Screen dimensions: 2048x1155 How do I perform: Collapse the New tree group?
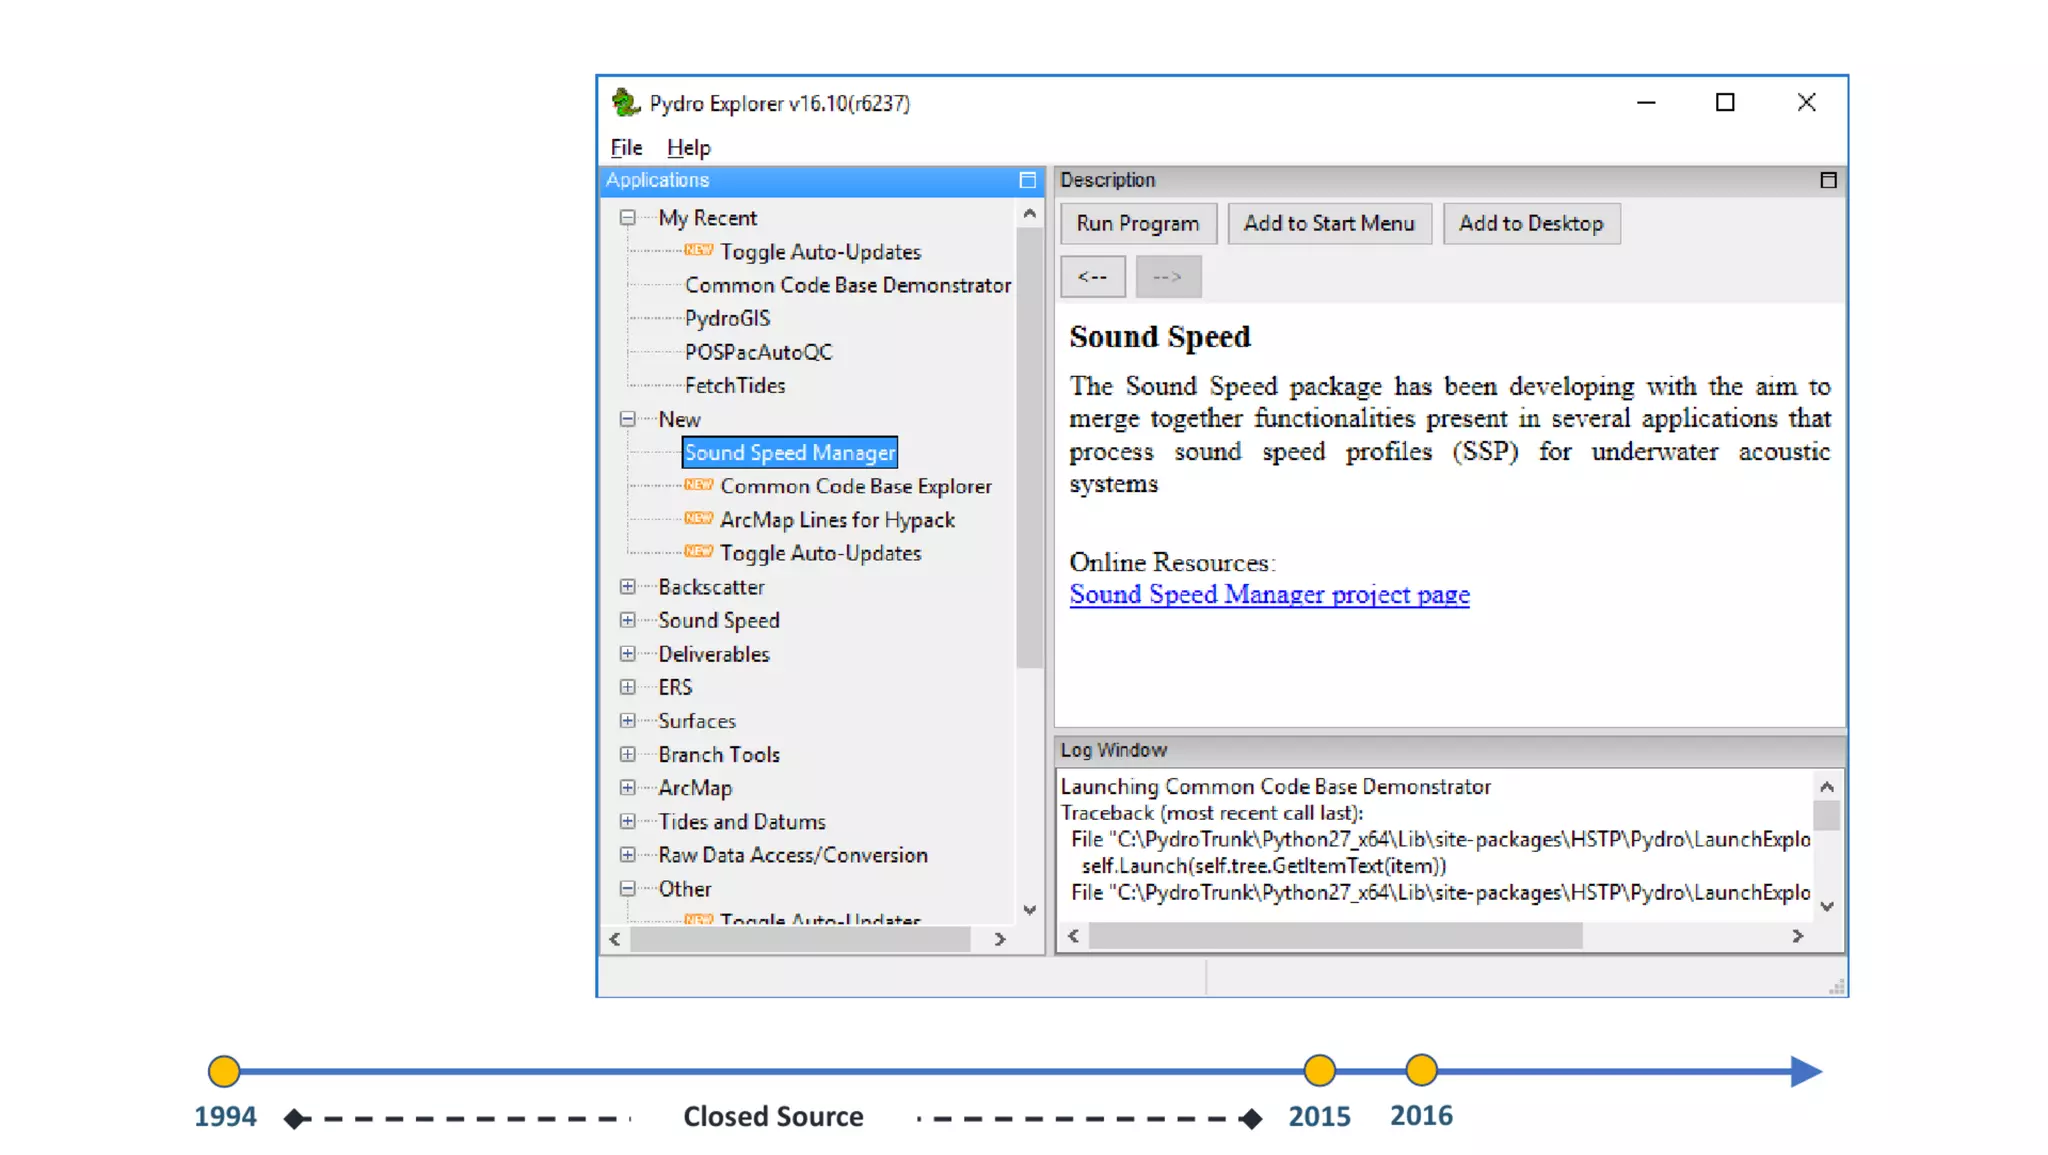click(627, 419)
